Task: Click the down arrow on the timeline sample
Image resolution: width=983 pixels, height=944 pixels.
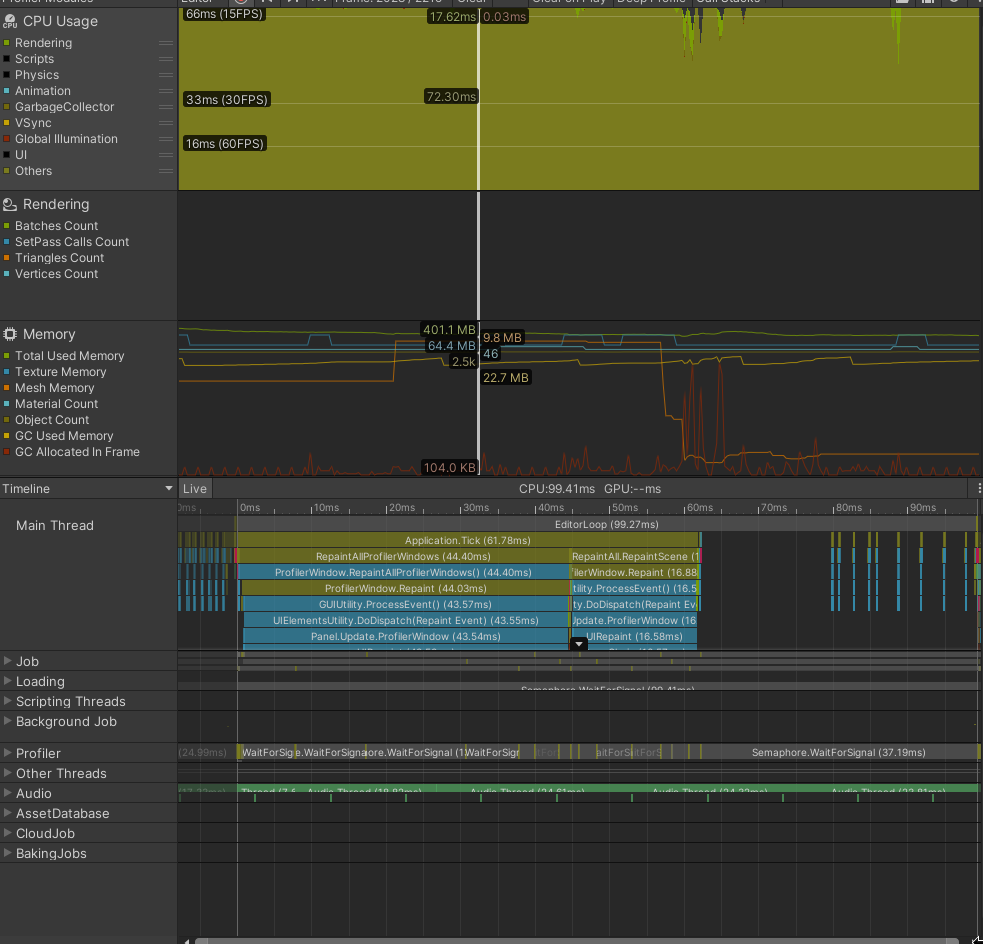Action: coord(578,645)
